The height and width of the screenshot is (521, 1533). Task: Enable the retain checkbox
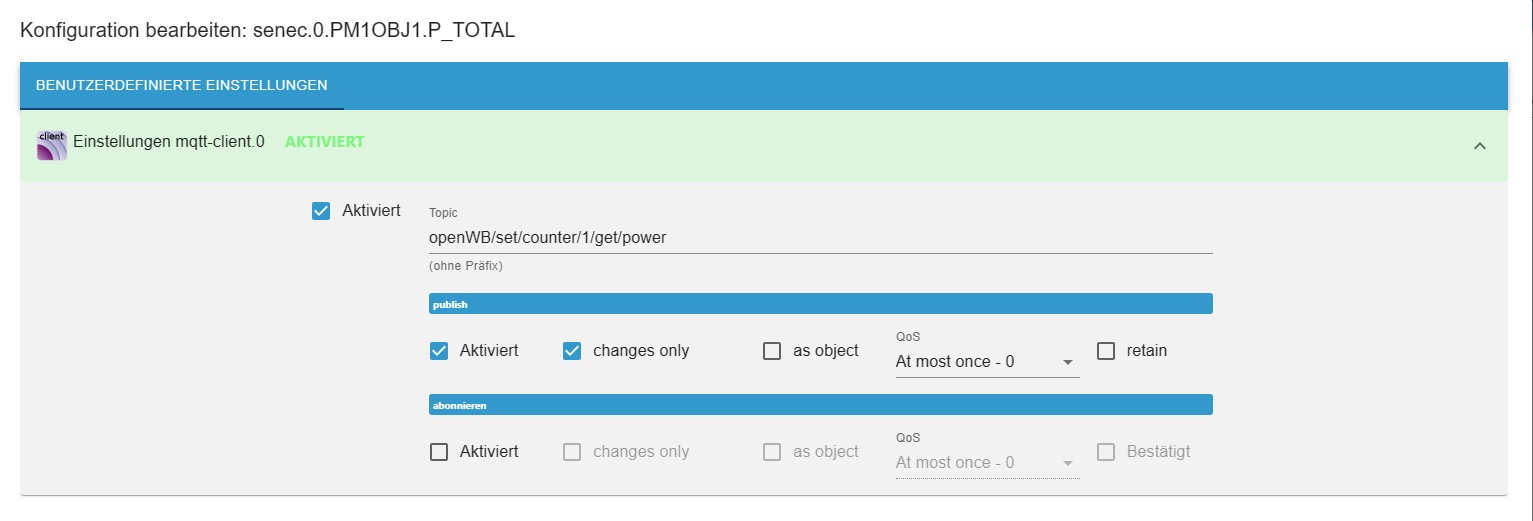click(x=1106, y=351)
